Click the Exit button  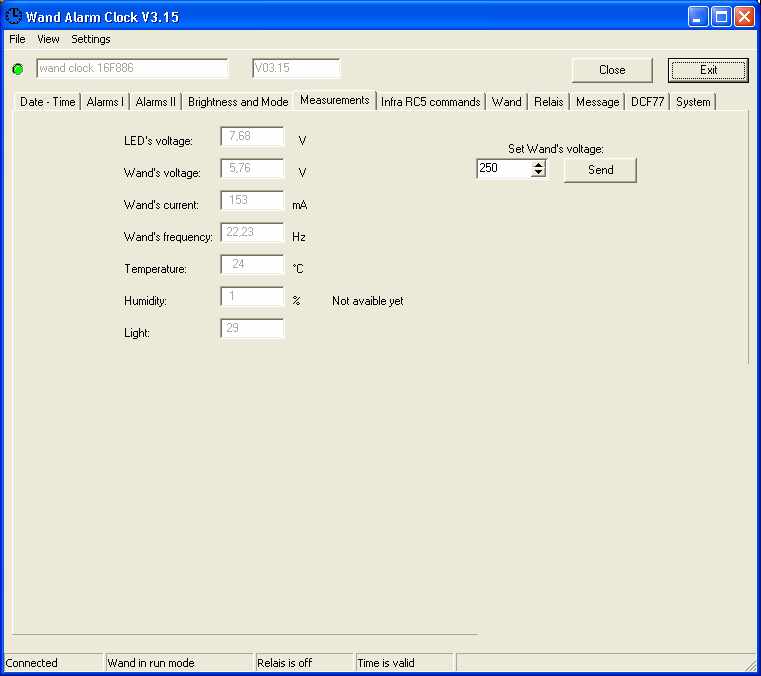708,70
